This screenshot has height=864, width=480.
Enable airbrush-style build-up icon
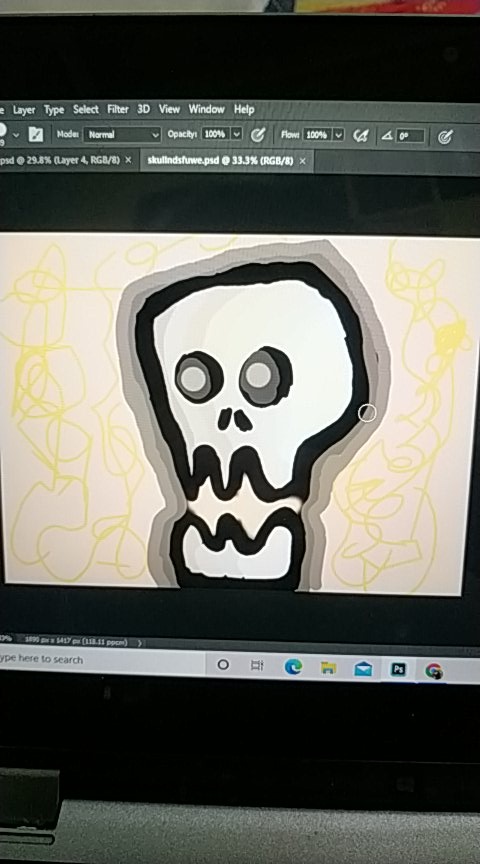[x=360, y=135]
